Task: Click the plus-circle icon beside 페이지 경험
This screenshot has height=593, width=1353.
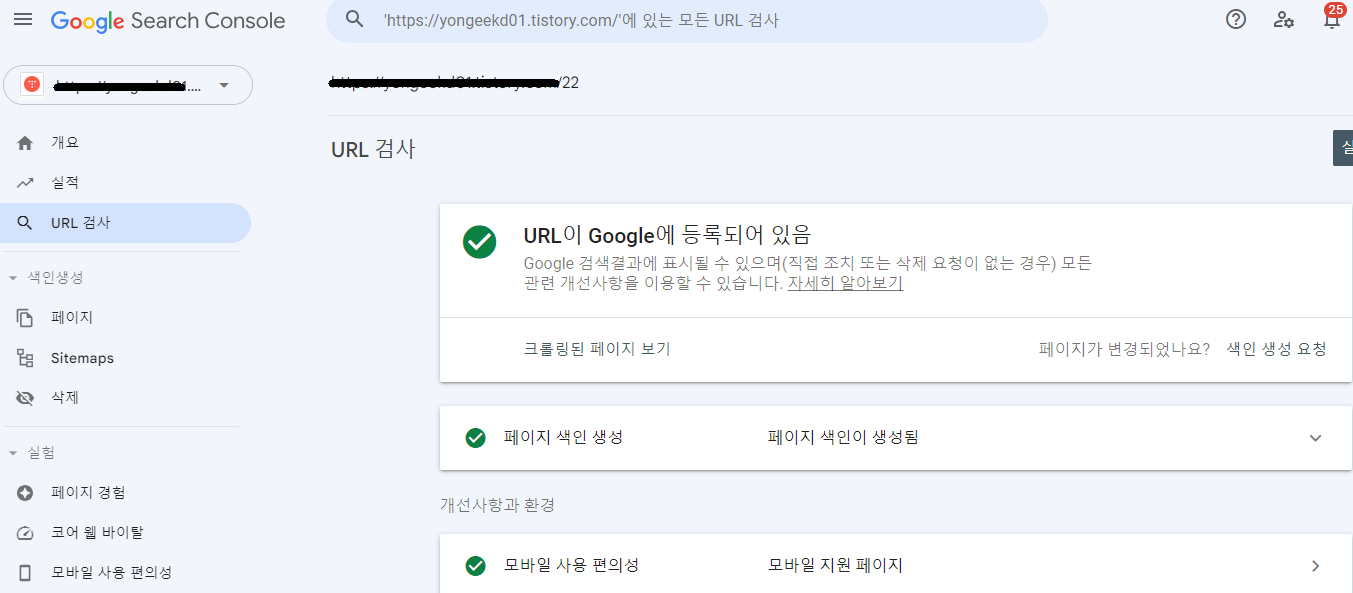Action: point(26,493)
